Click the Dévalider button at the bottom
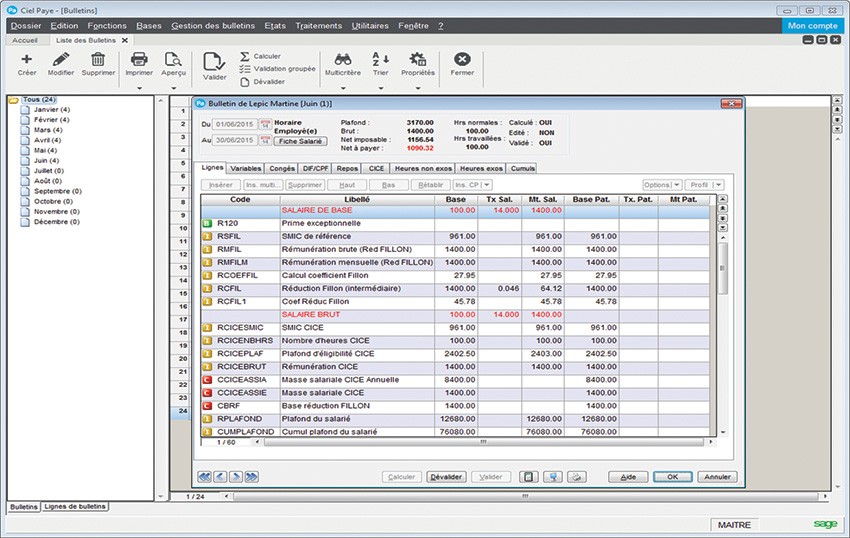Viewport: 850px width, 538px height. 446,477
